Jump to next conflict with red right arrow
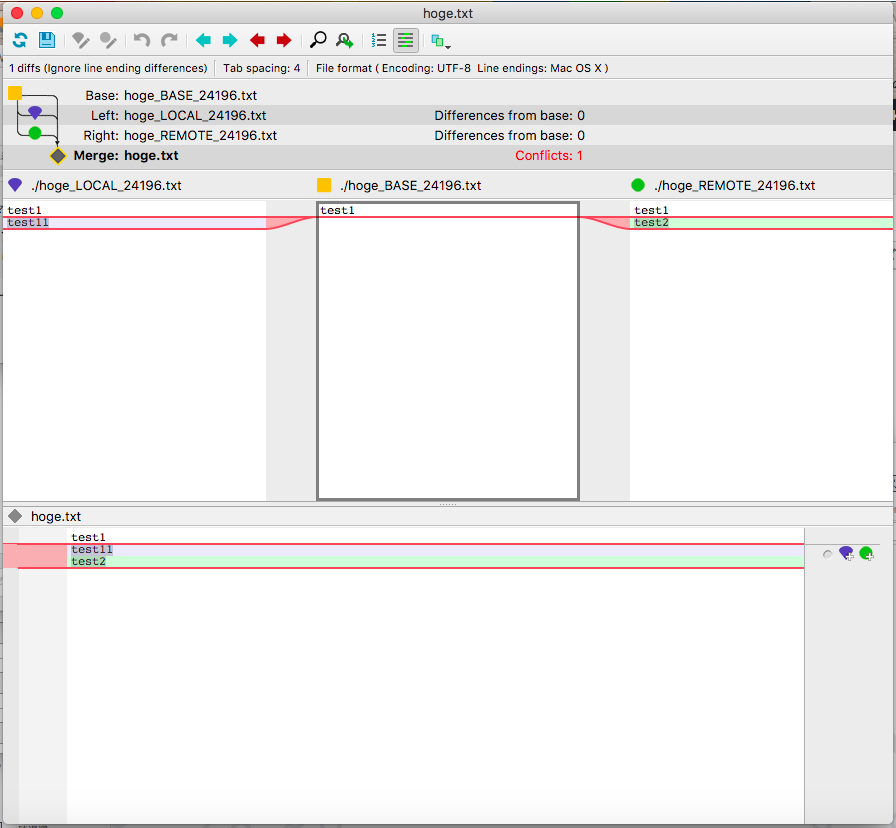The image size is (896, 828). click(284, 40)
